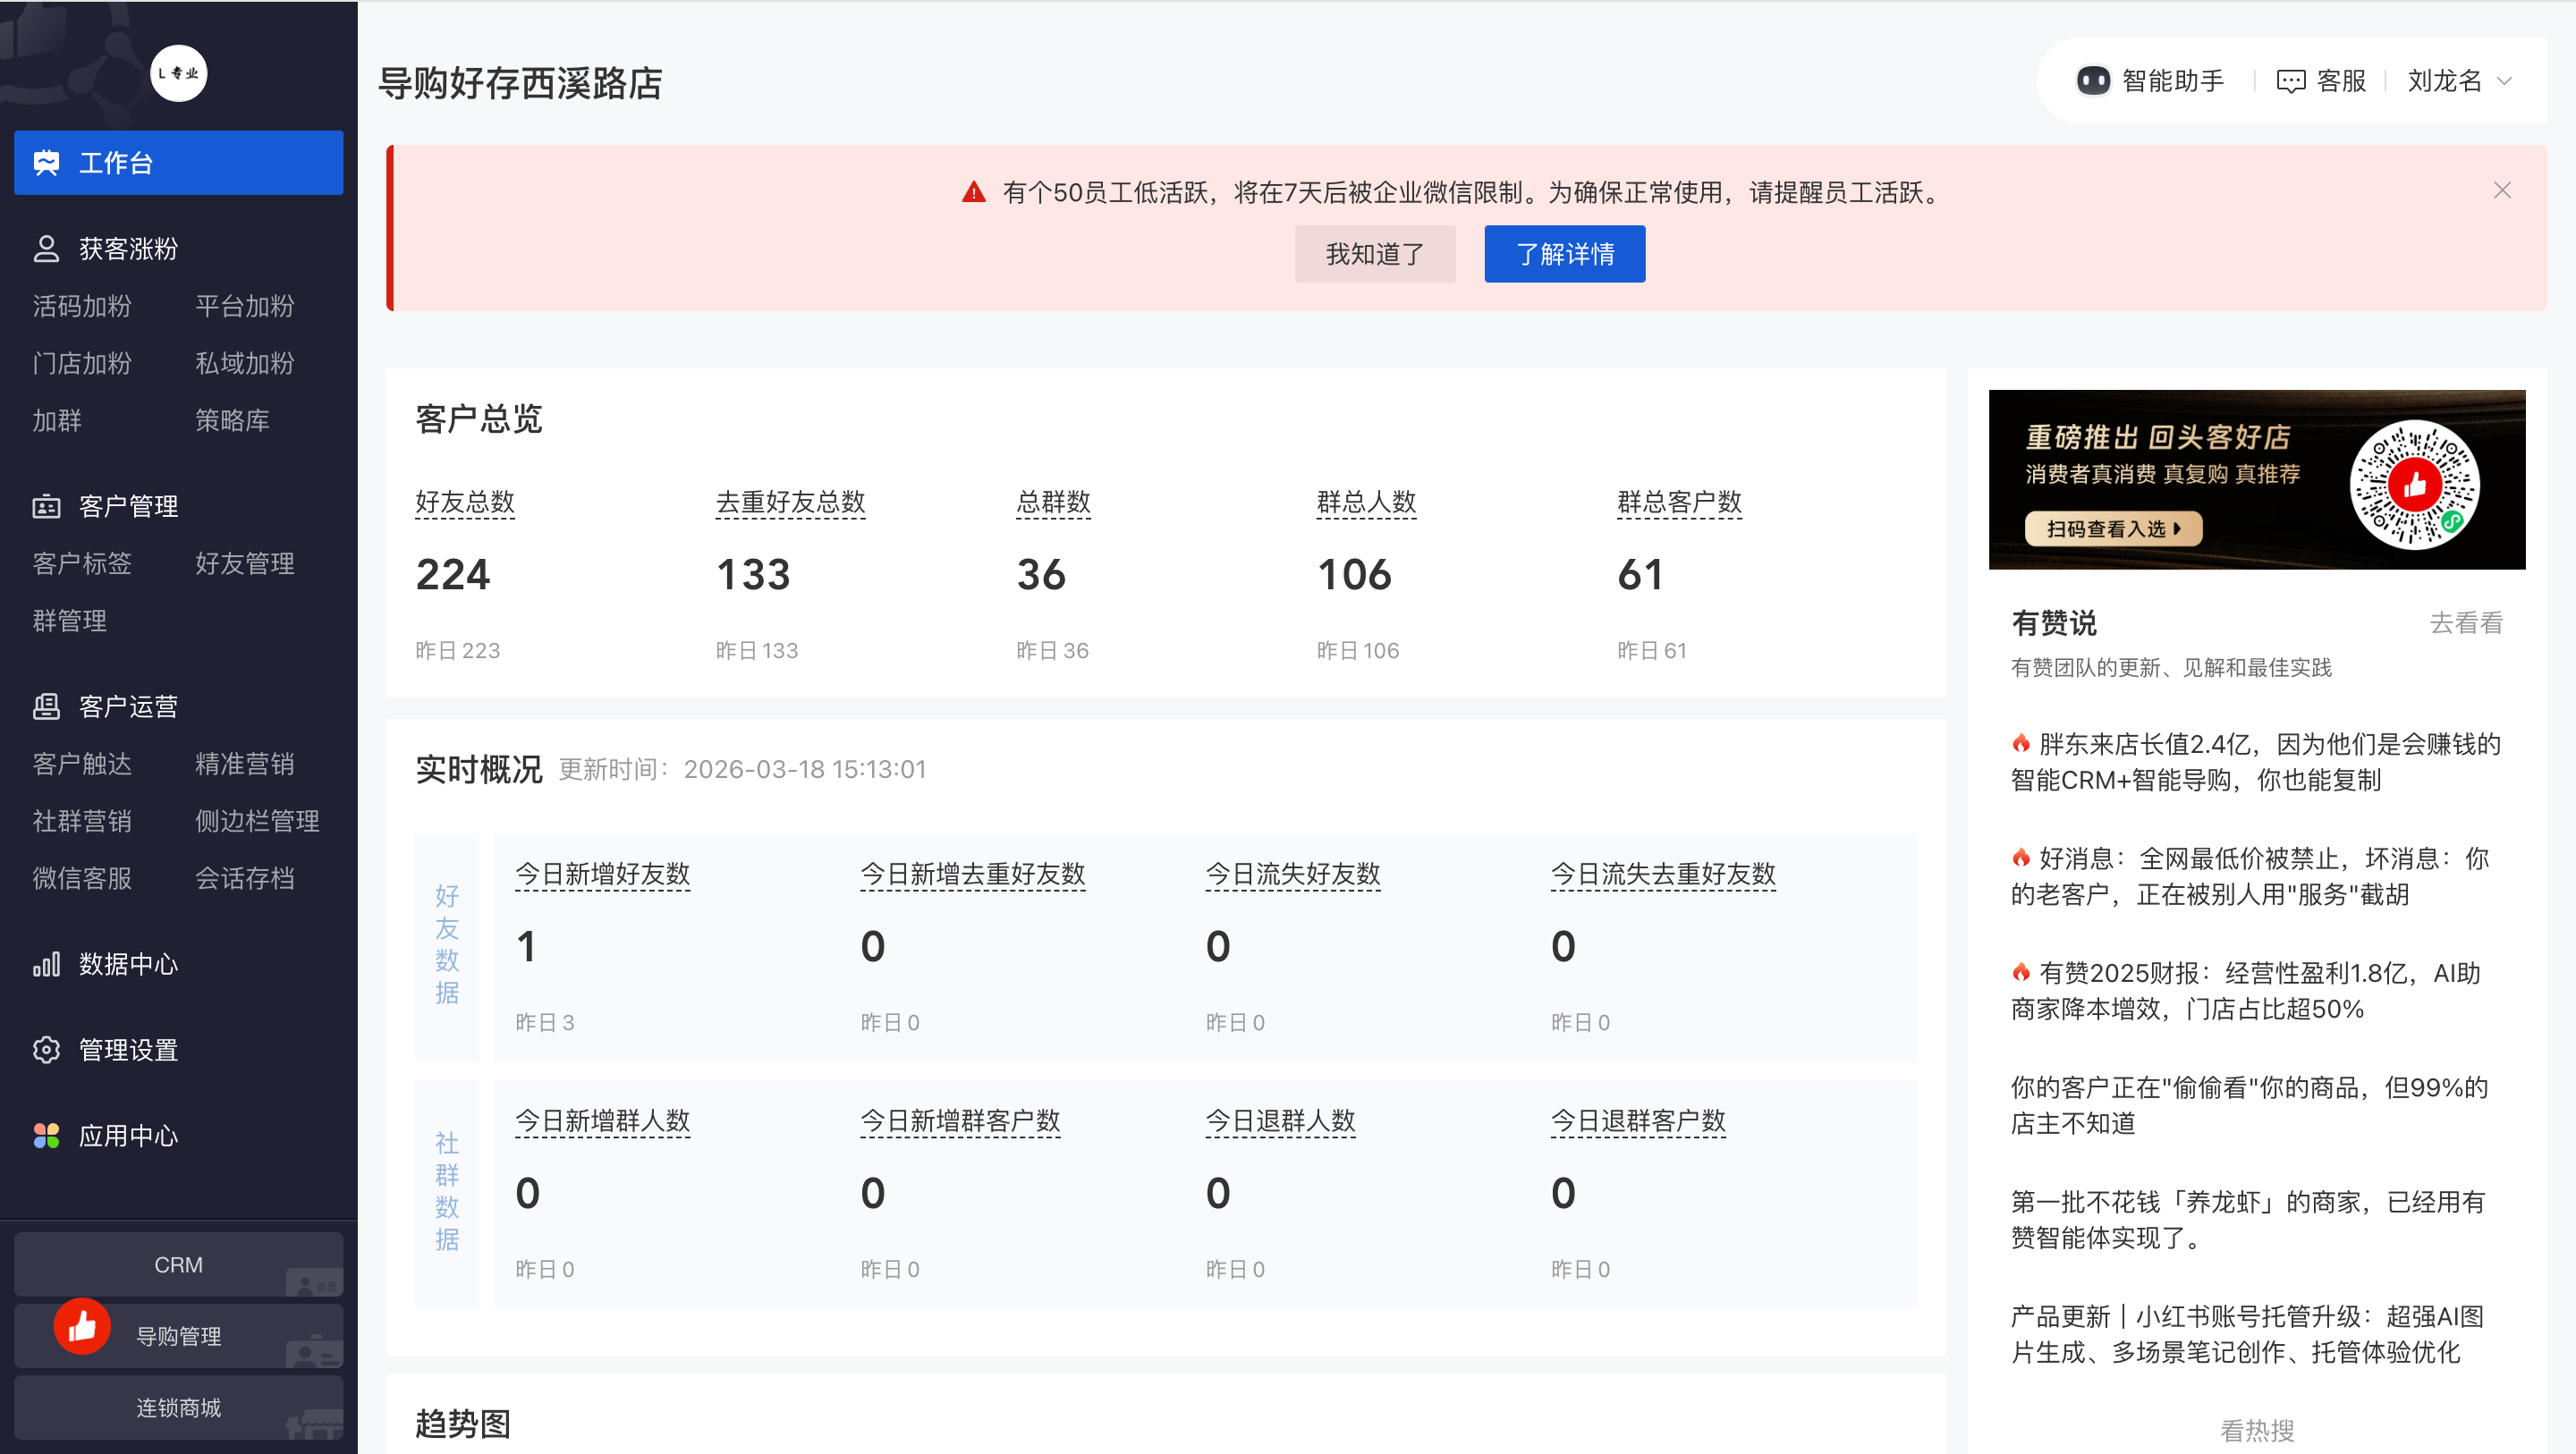Dismiss the low-activity warning banner

pos(2502,191)
